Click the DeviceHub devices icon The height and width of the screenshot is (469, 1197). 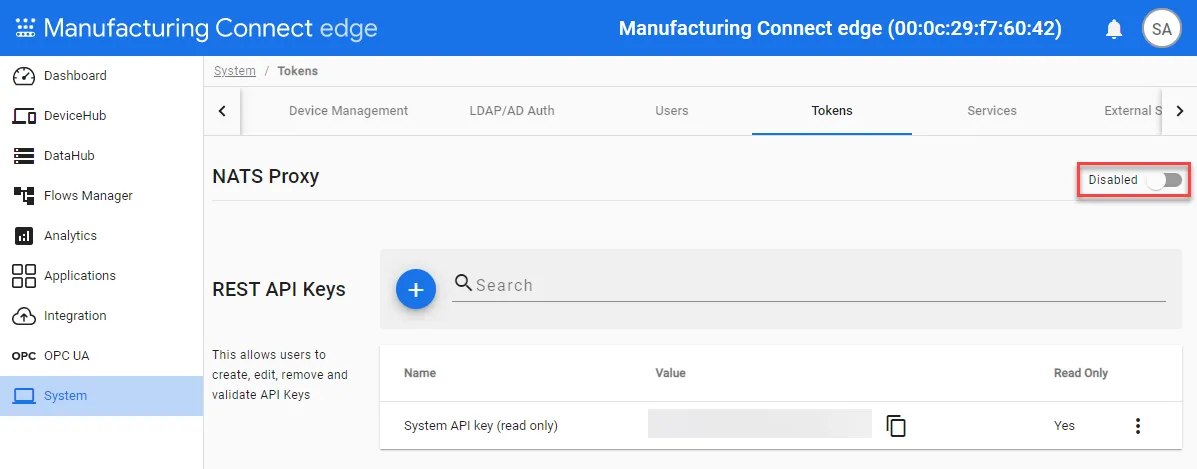click(24, 116)
